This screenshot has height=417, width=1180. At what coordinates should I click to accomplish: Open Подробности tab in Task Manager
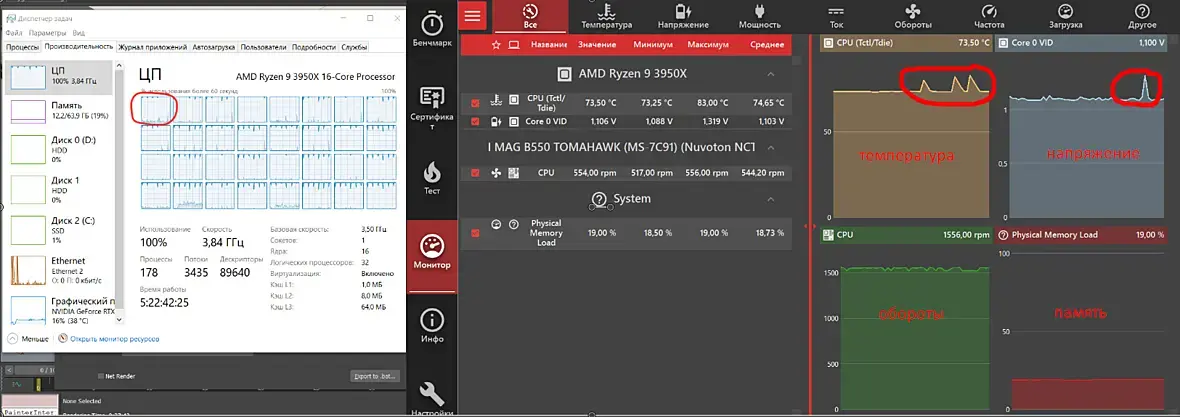314,47
